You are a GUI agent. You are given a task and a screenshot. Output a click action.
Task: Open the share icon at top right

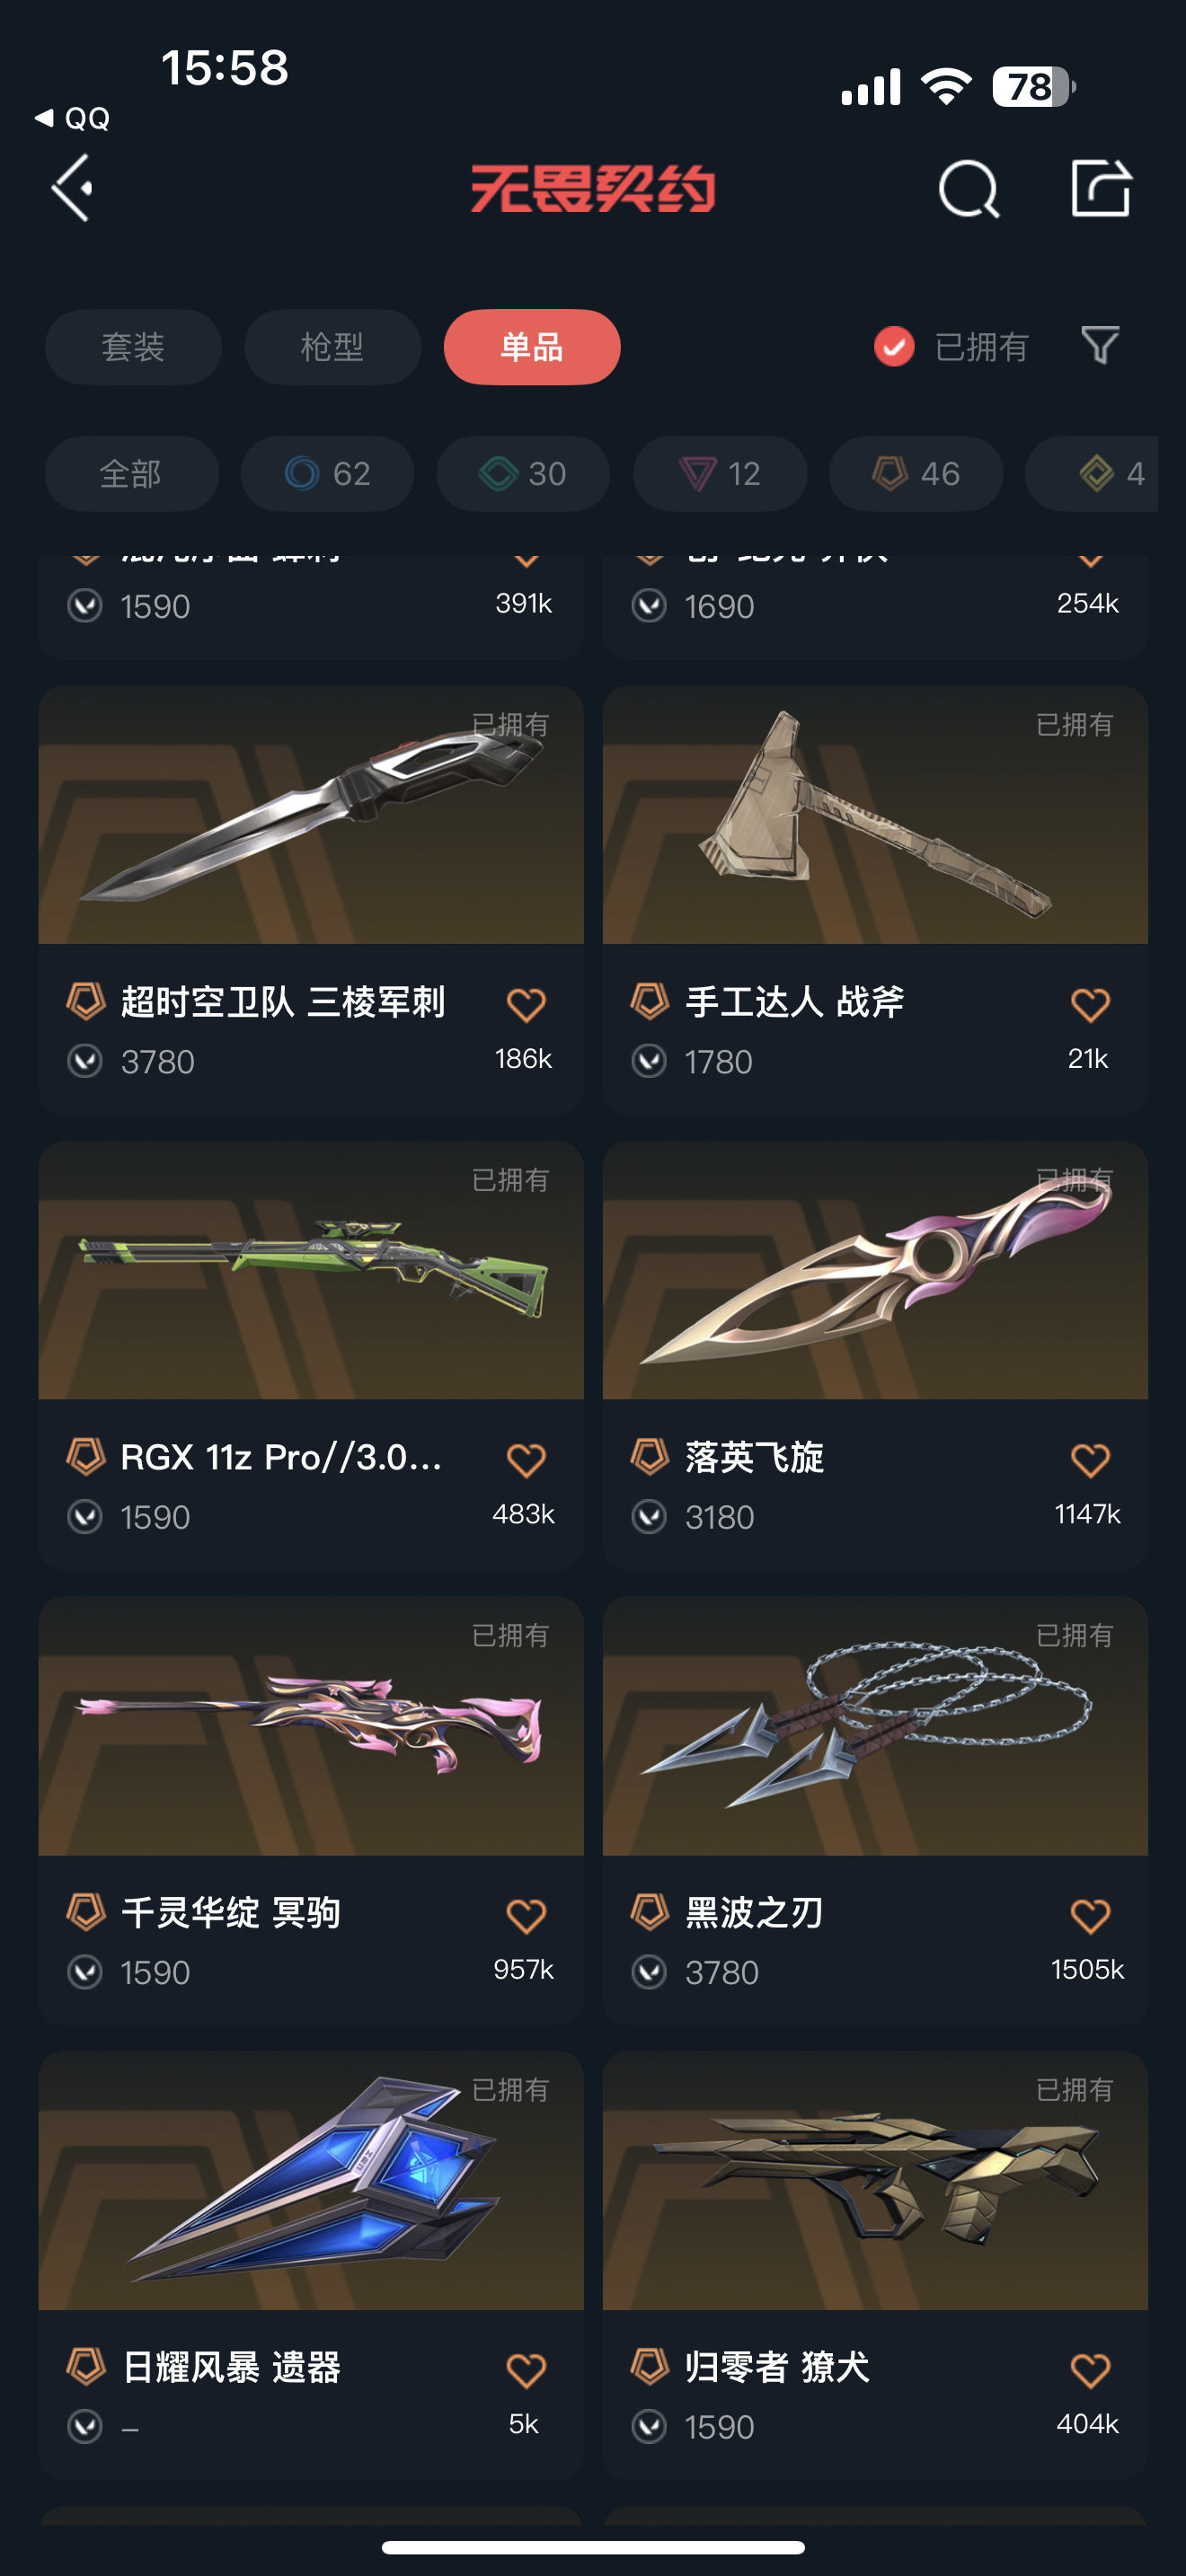(1101, 188)
